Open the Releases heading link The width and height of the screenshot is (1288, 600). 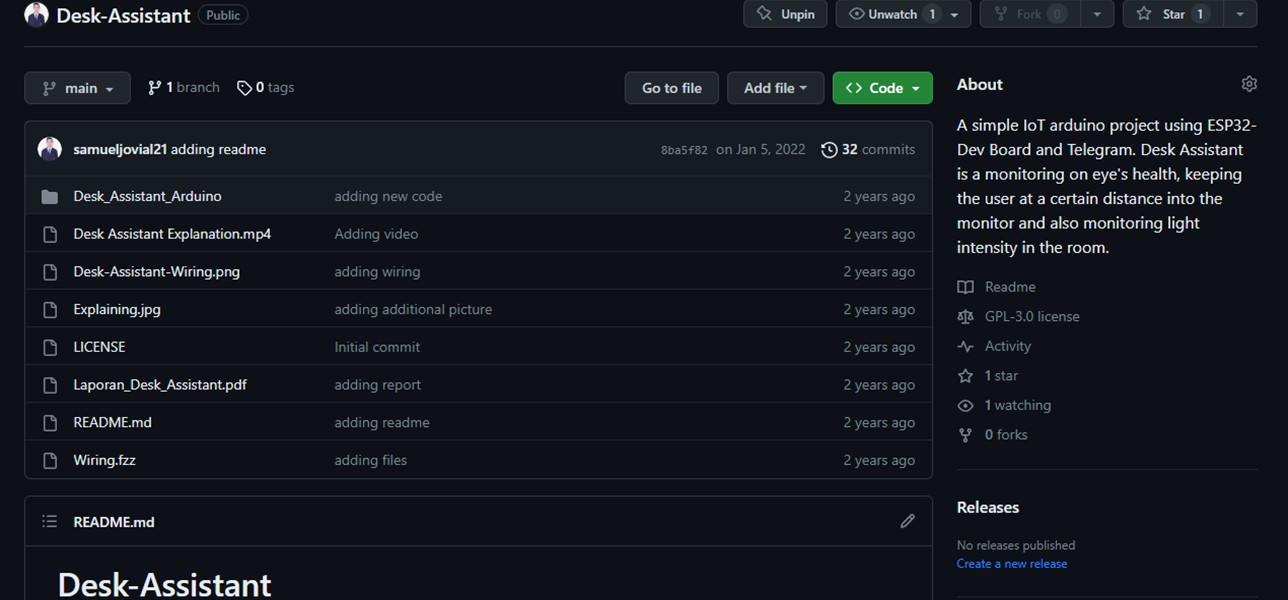tap(988, 507)
